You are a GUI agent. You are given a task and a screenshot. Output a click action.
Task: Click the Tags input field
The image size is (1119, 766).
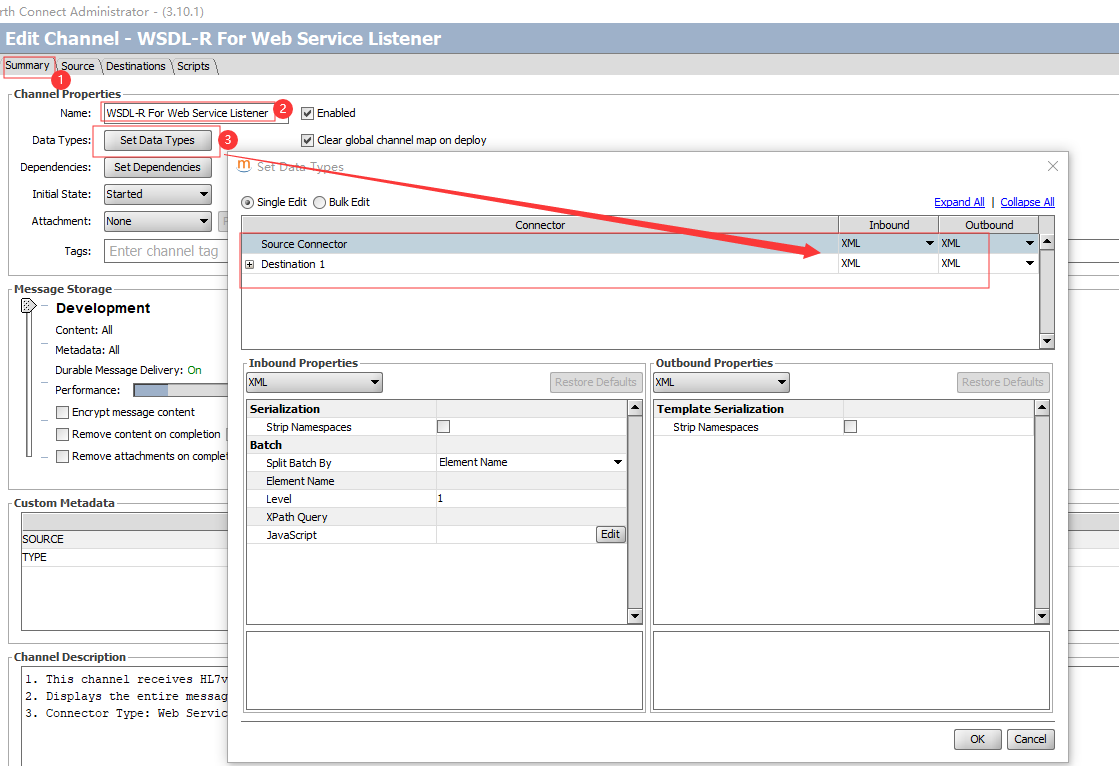coord(168,251)
